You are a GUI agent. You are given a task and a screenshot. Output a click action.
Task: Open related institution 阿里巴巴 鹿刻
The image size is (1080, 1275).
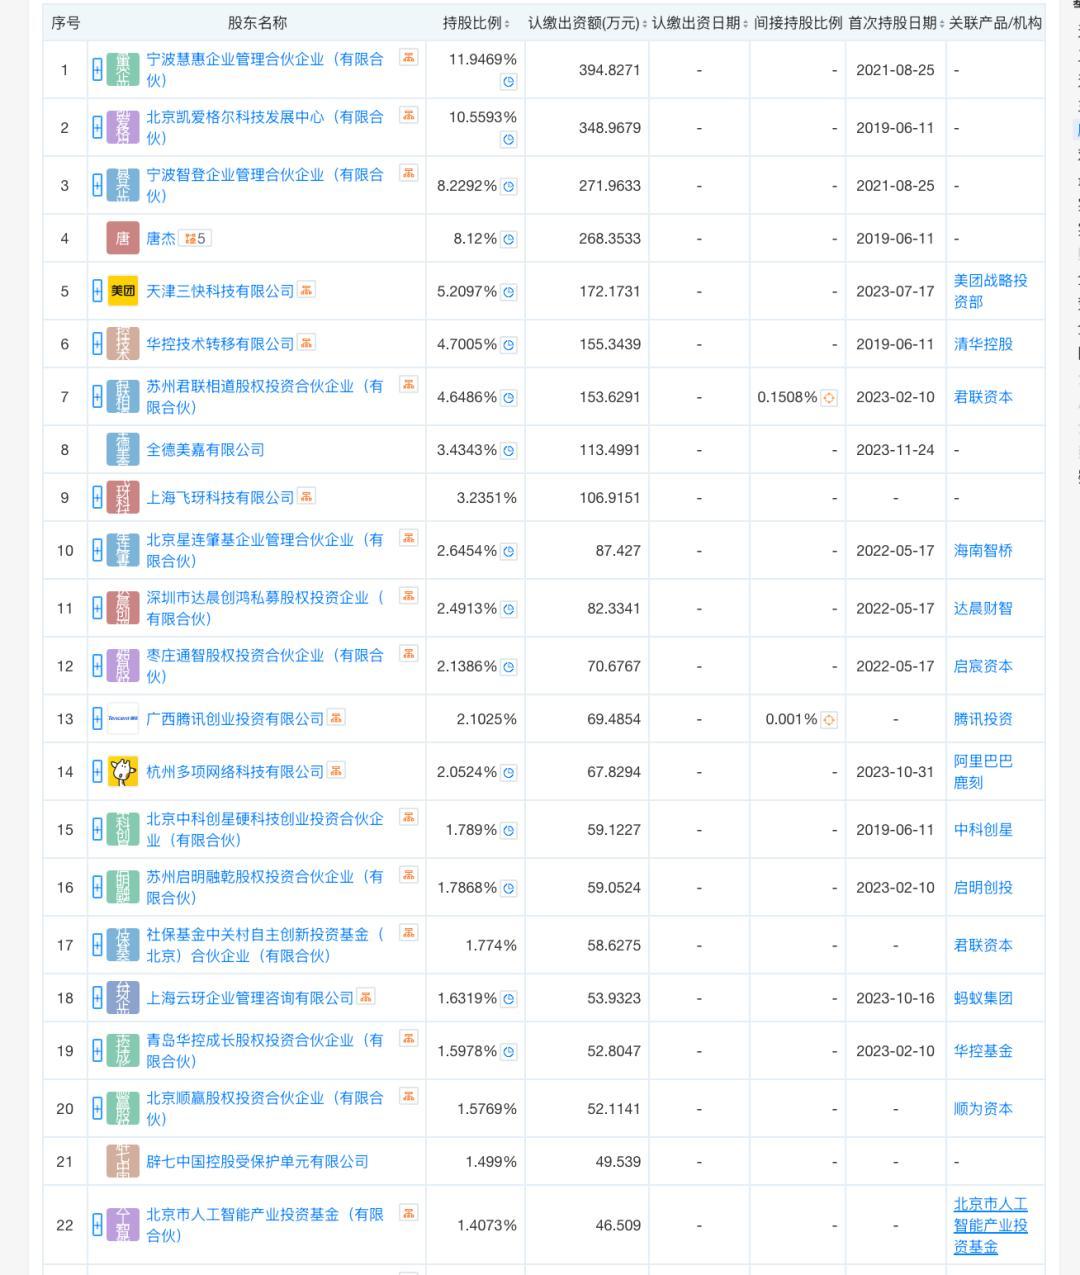[x=983, y=772]
